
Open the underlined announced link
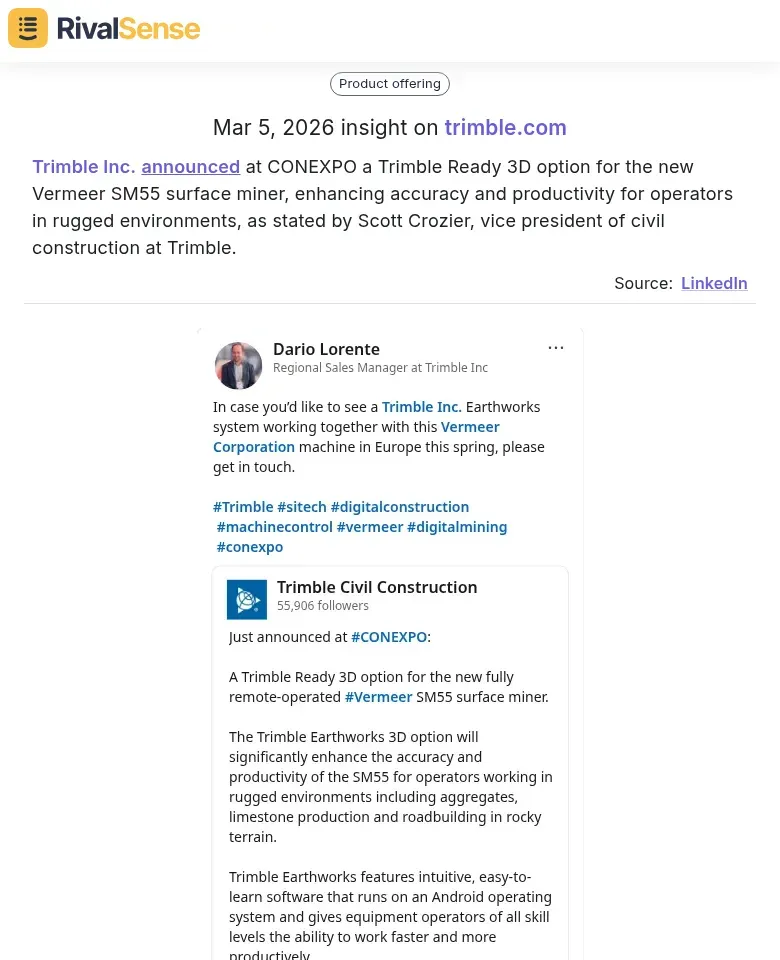[190, 167]
